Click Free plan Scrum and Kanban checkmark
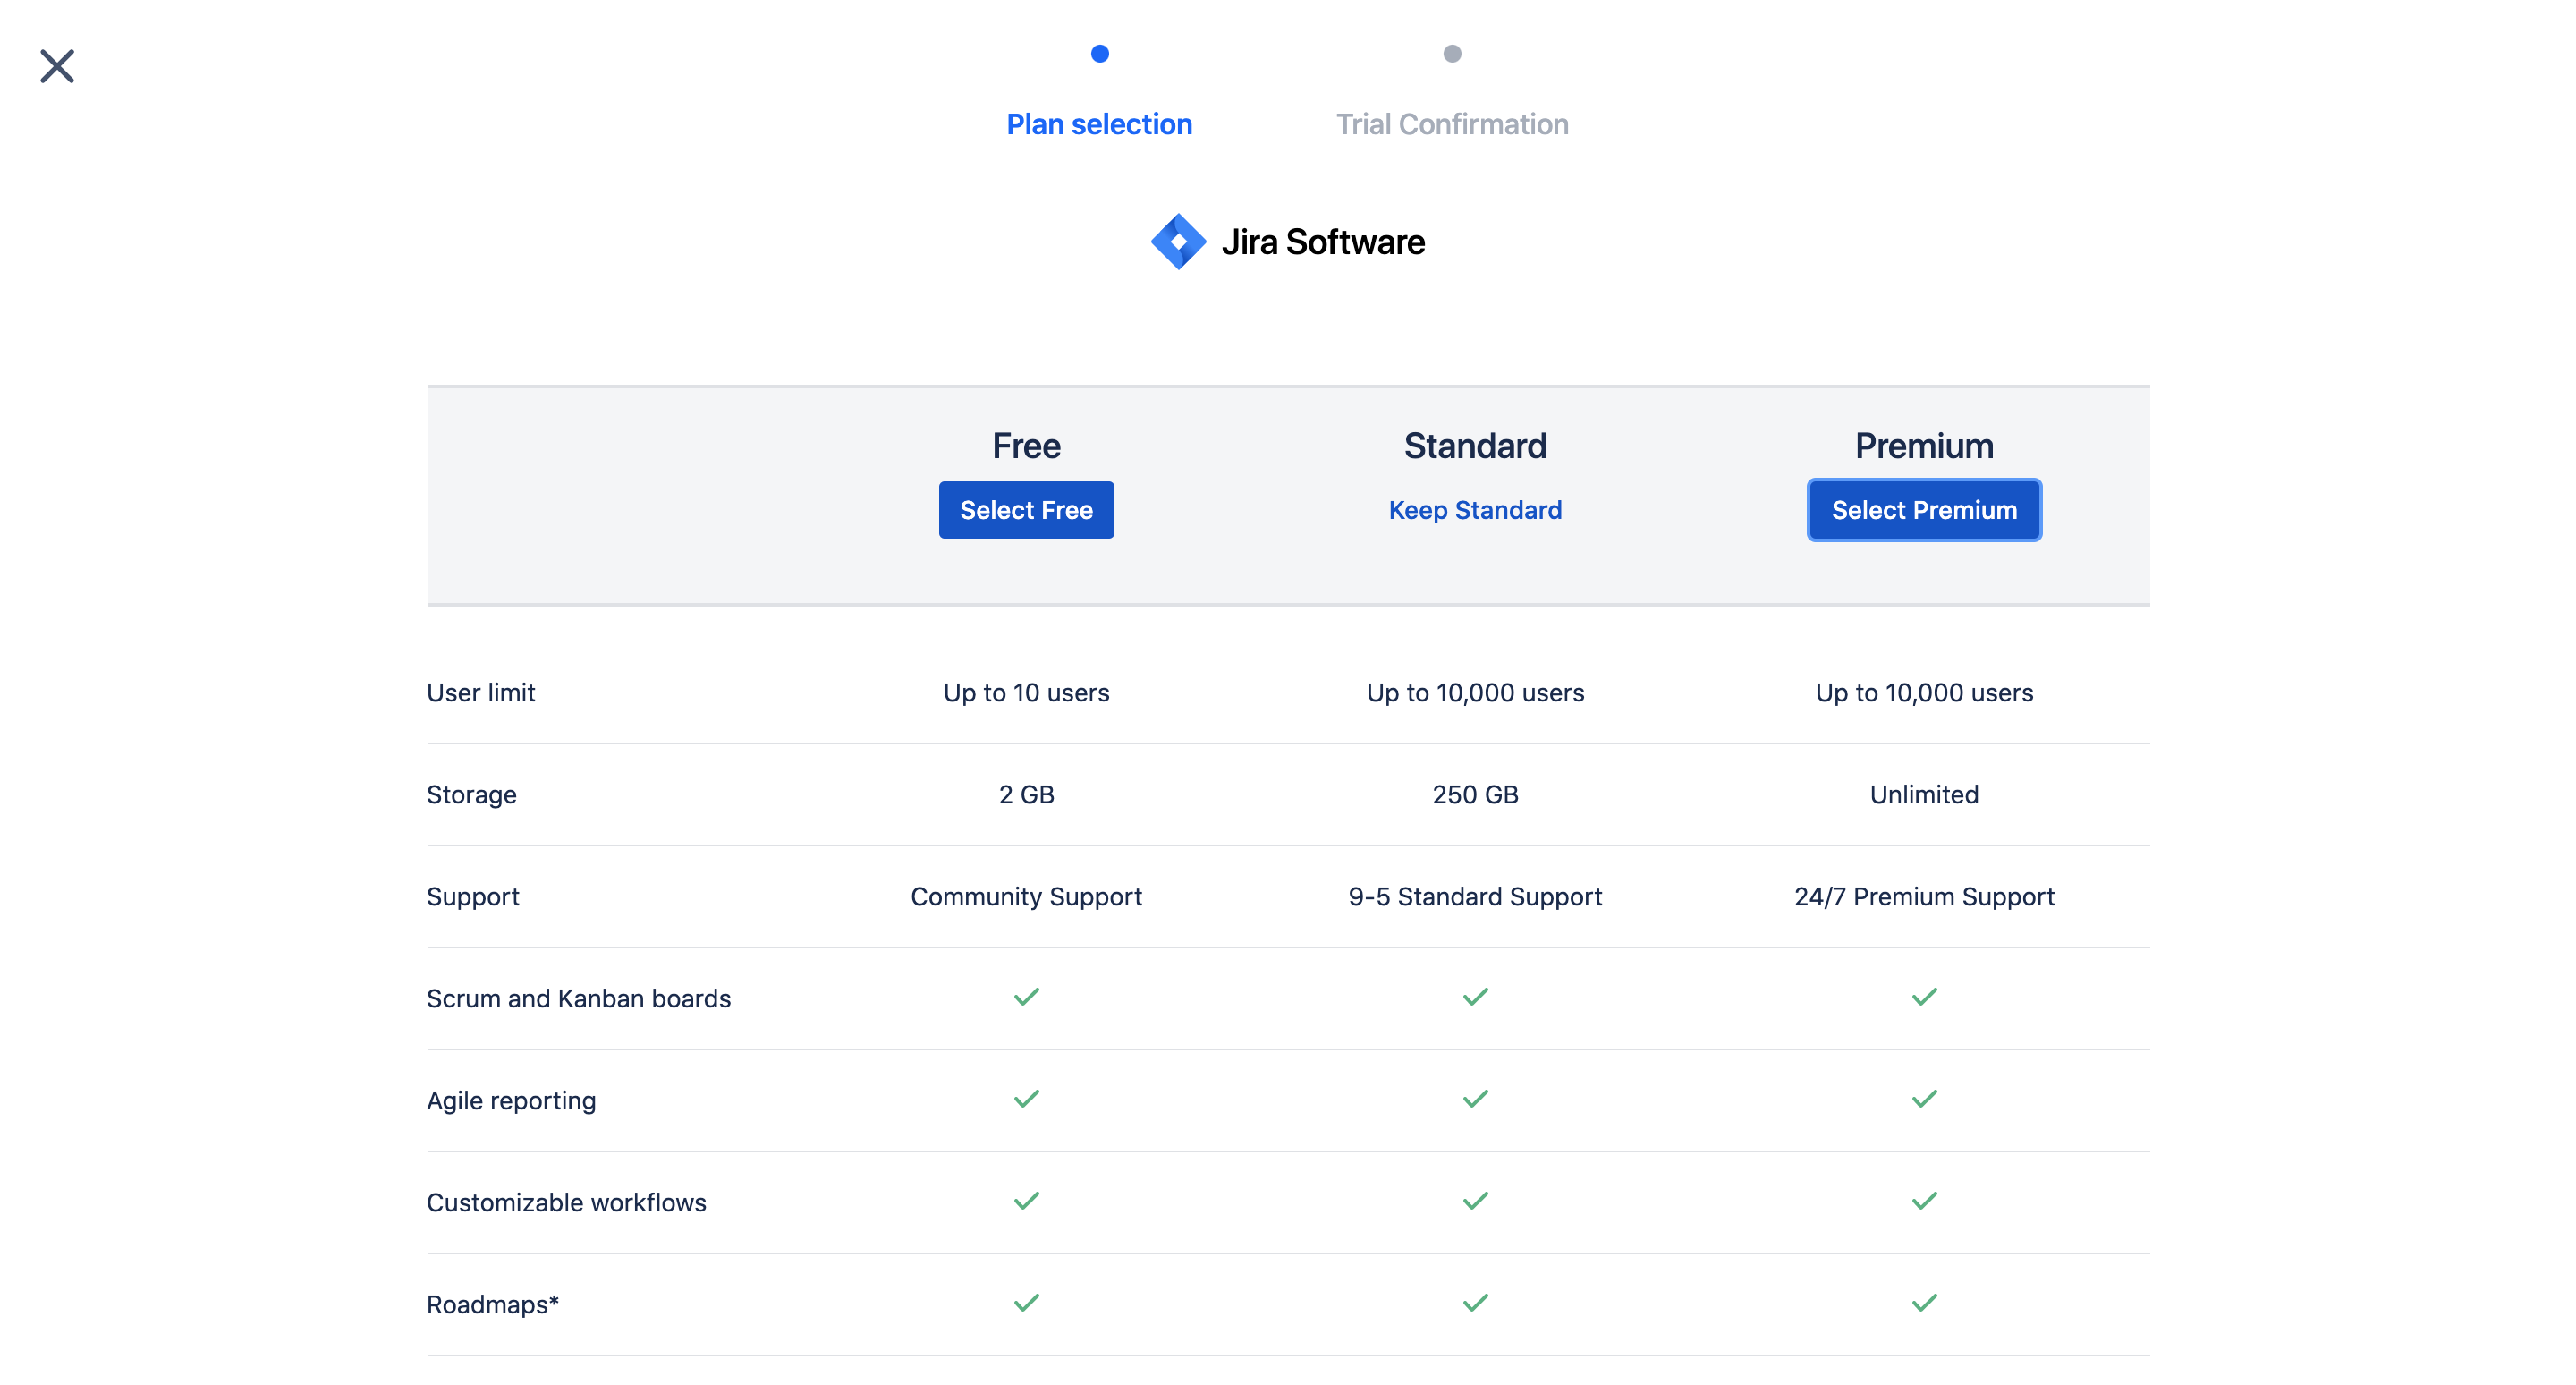Viewport: 2576px width, 1385px height. (1026, 997)
